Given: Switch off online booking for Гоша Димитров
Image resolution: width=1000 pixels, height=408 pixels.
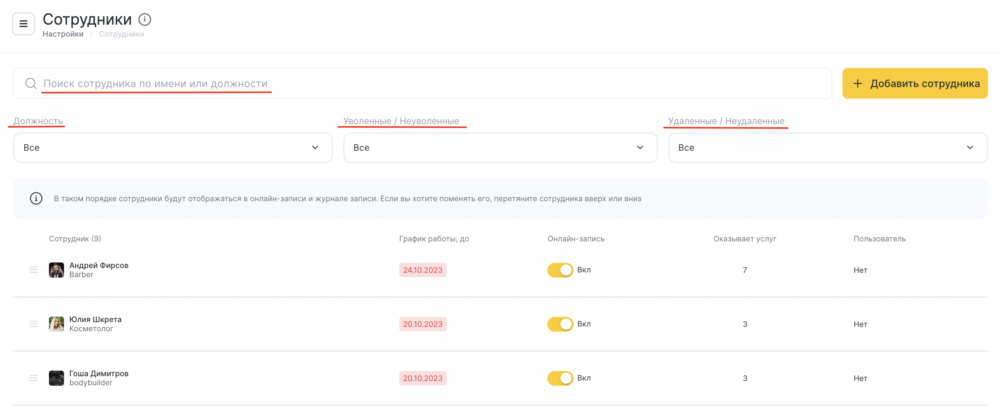Looking at the screenshot, I should tap(560, 378).
